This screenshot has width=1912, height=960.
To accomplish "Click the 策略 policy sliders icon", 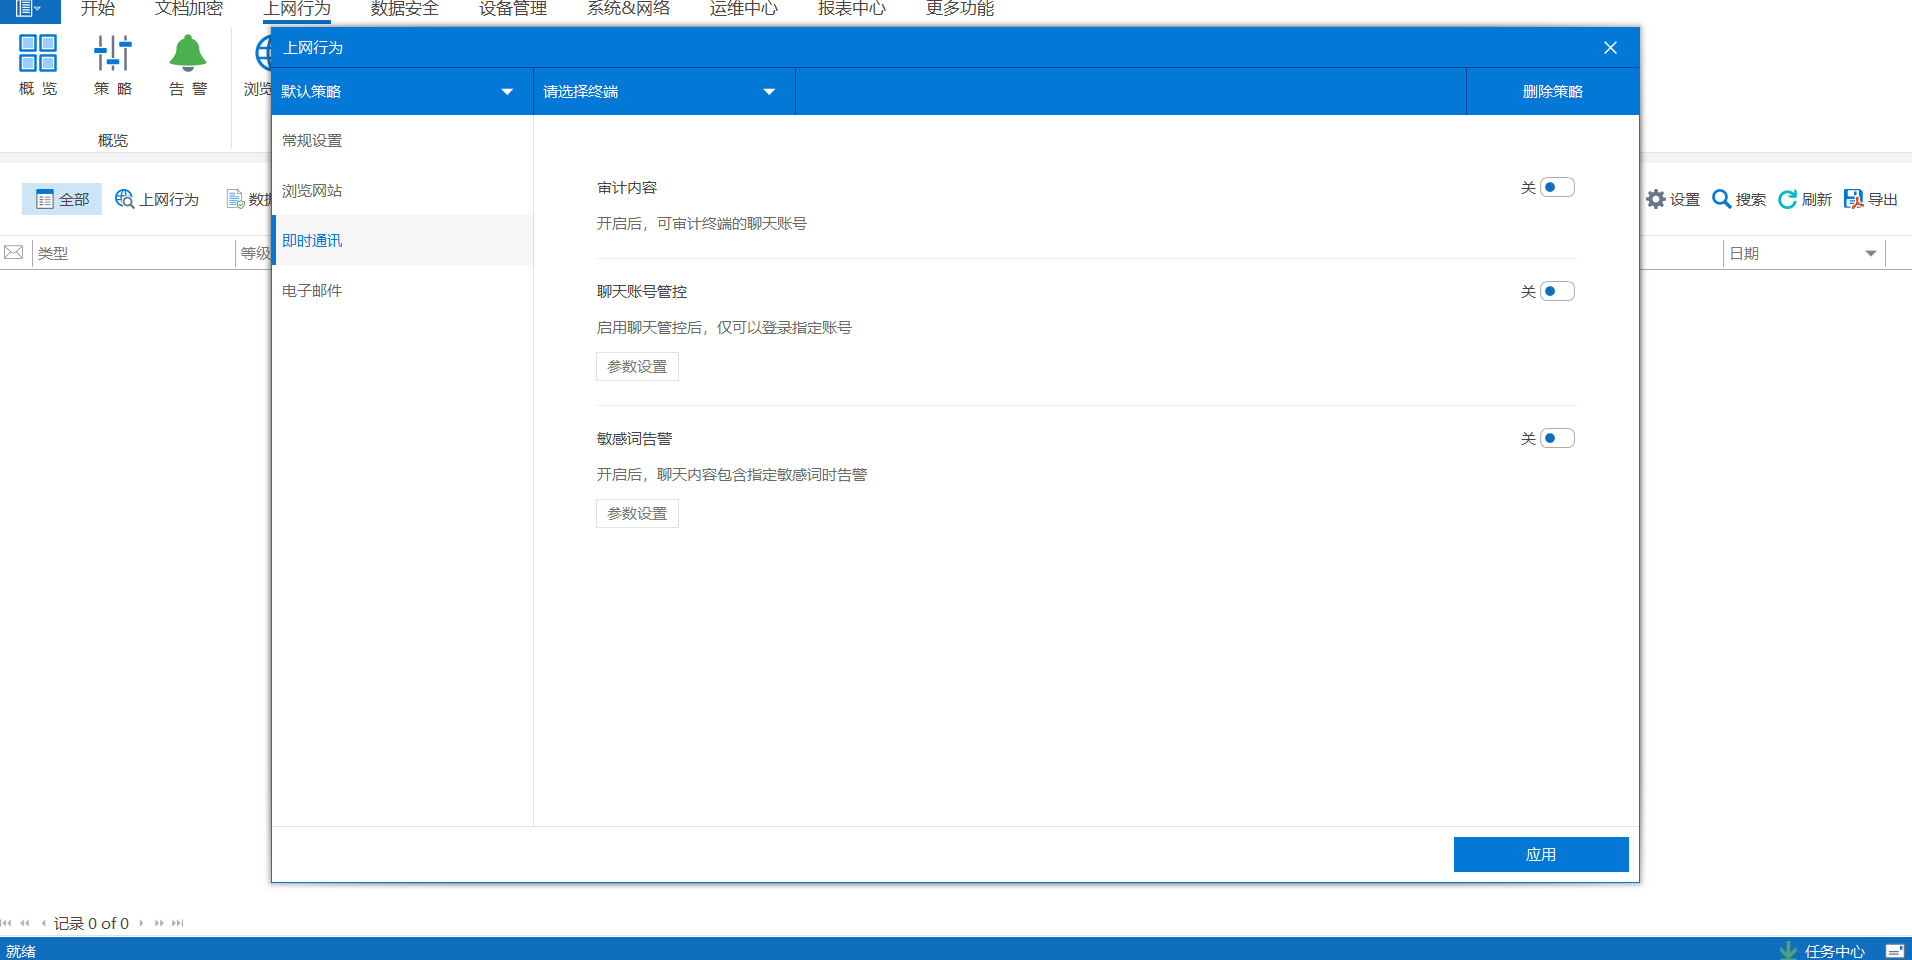I will (113, 54).
